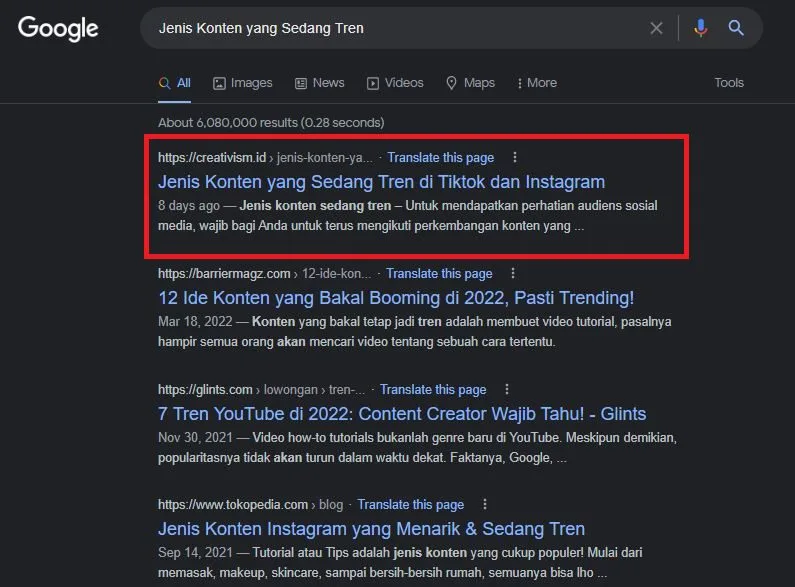This screenshot has width=795, height=587.
Task: Start voice search with microphone icon
Action: (x=701, y=28)
